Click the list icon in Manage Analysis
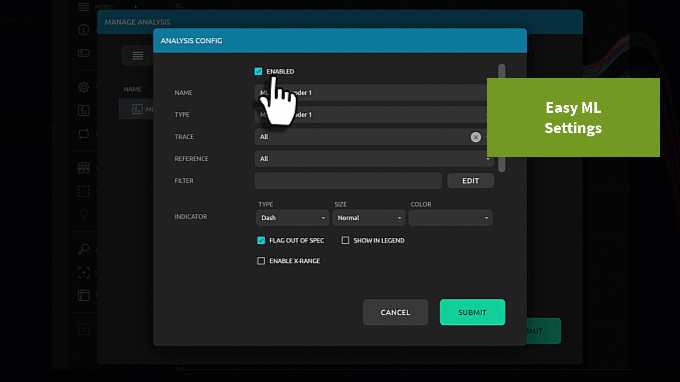680x382 pixels. coord(137,56)
